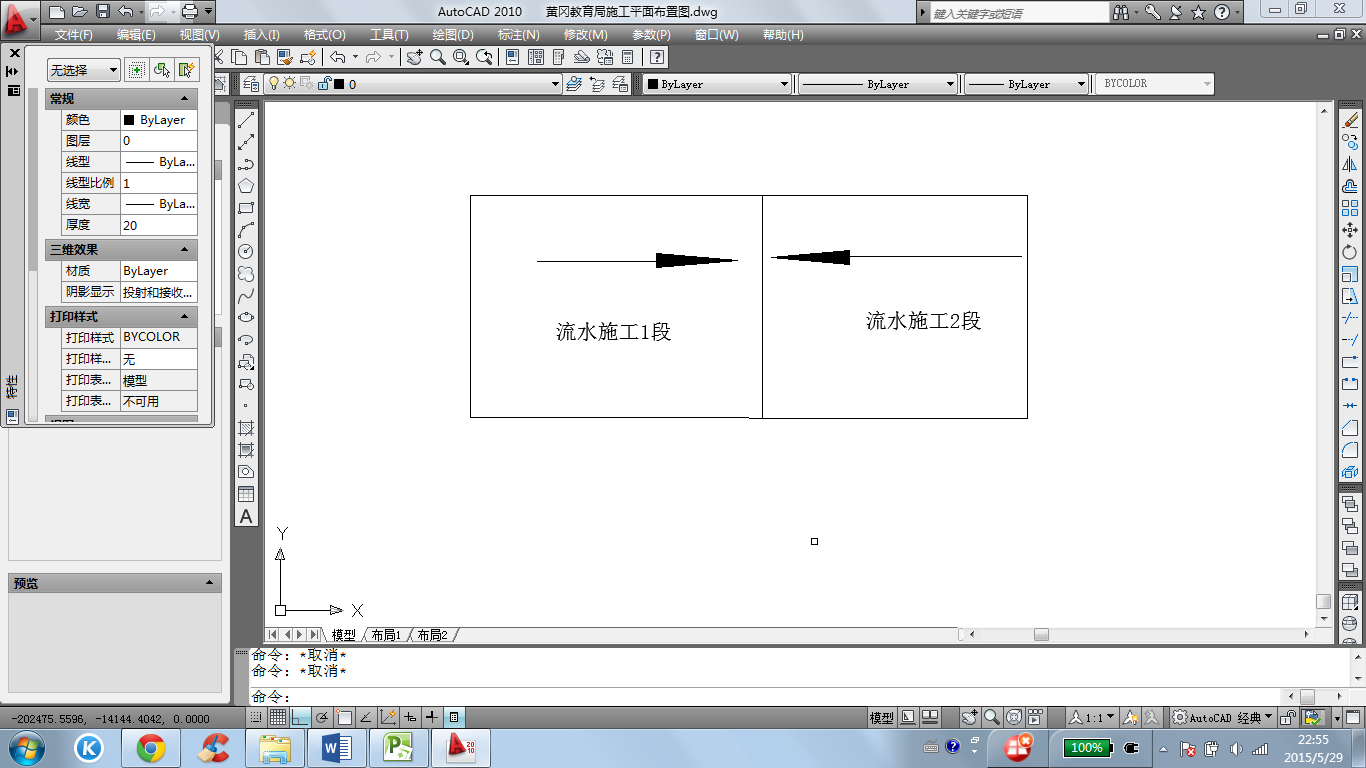Open Word from the taskbar
1366x768 pixels.
point(337,748)
